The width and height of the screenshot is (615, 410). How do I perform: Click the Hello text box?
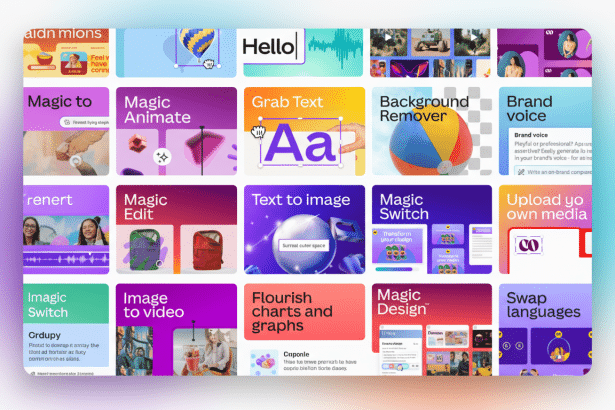(x=273, y=47)
